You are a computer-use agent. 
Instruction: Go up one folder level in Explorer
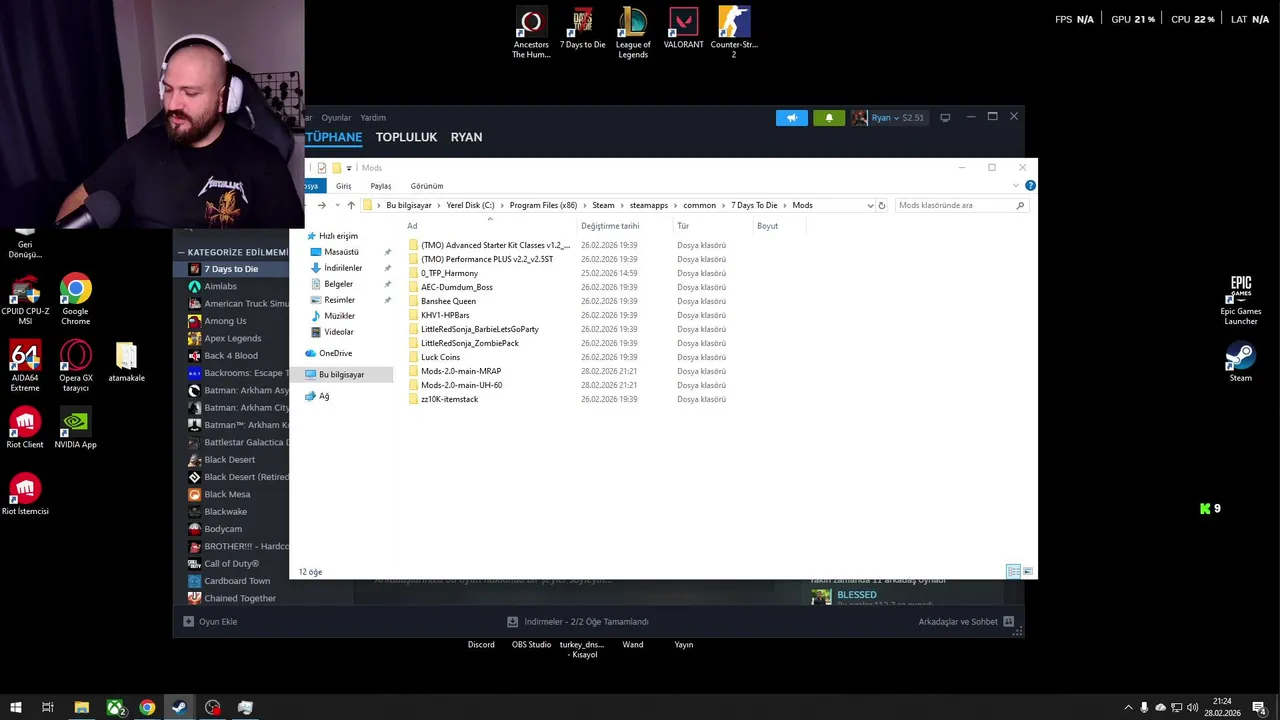351,205
